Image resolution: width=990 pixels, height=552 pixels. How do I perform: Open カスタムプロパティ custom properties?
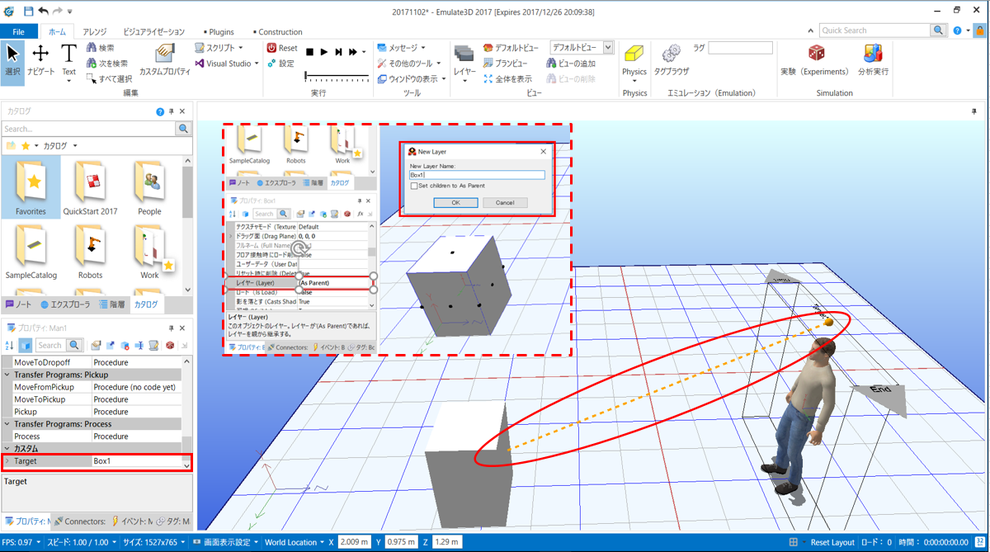165,61
